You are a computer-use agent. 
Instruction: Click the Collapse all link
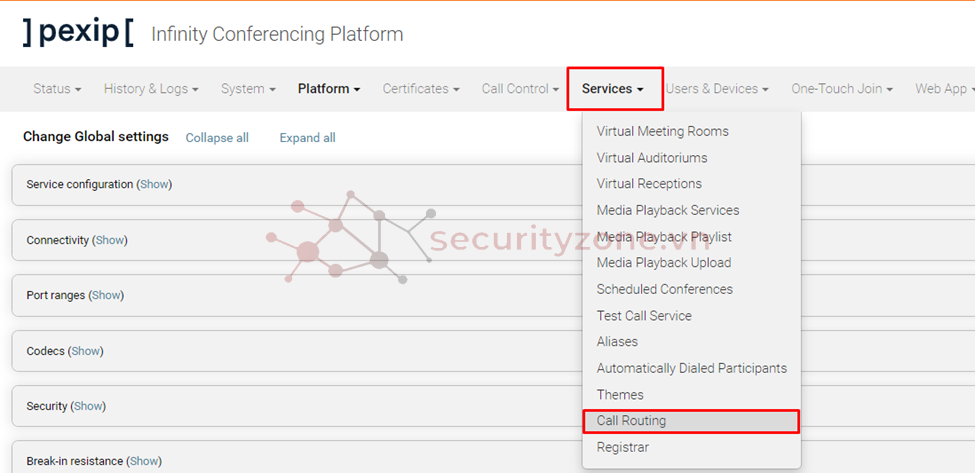[217, 138]
